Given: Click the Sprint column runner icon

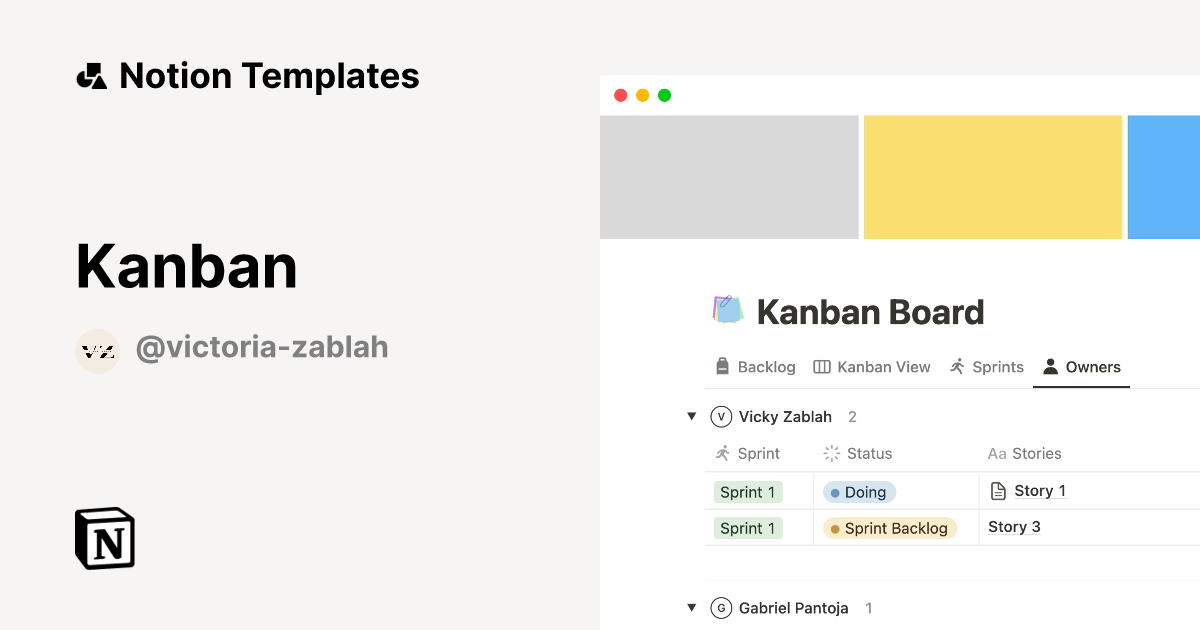Looking at the screenshot, I should tap(723, 453).
